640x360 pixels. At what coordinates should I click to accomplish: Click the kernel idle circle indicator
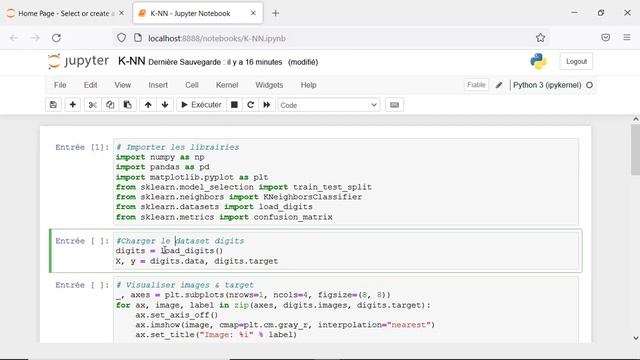pos(589,85)
